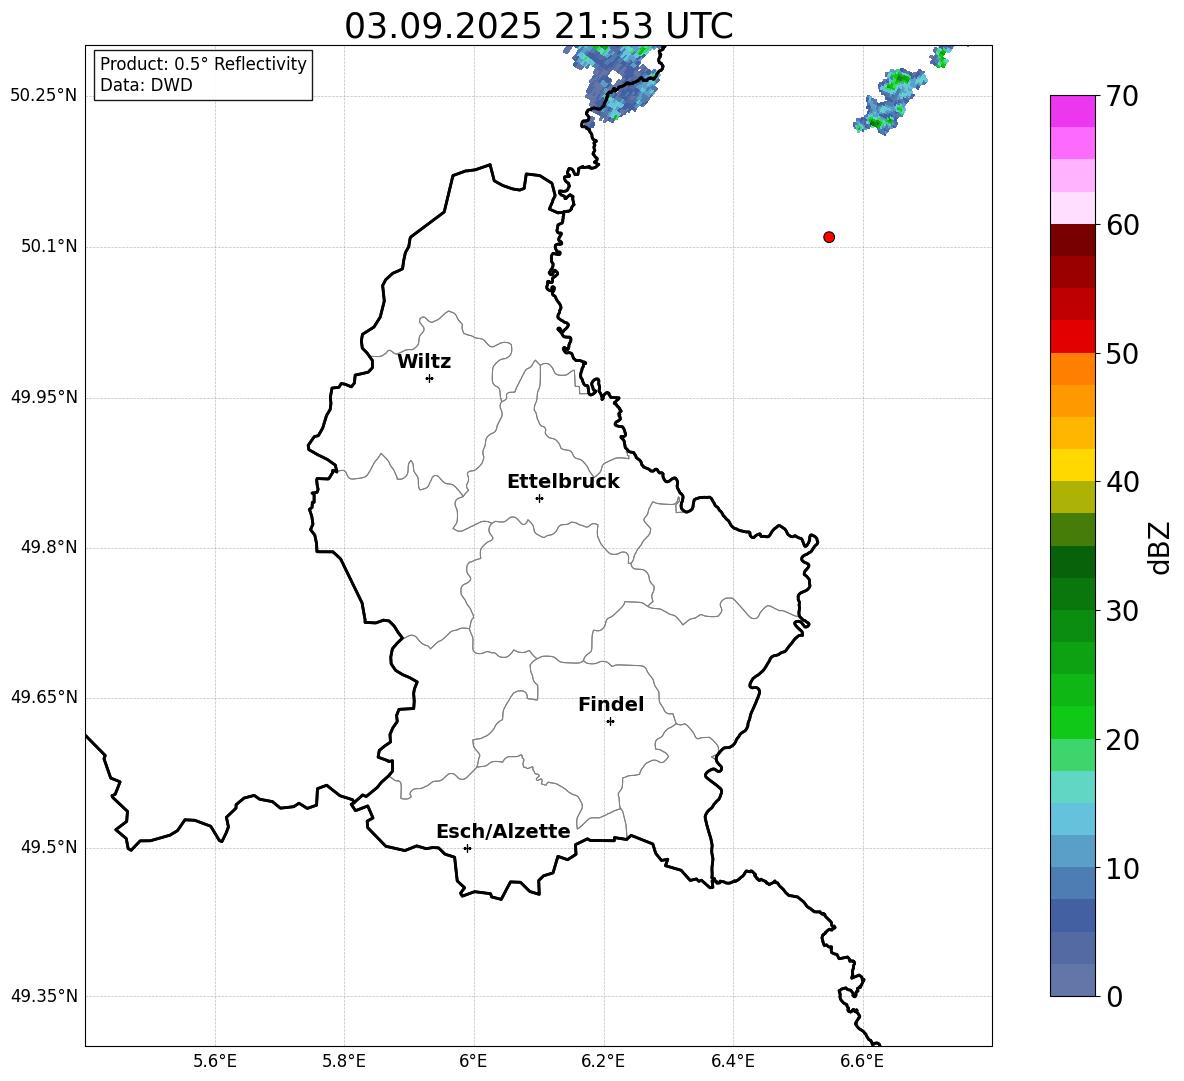1184x1081 pixels.
Task: Click the Findel city label
Action: [x=611, y=704]
